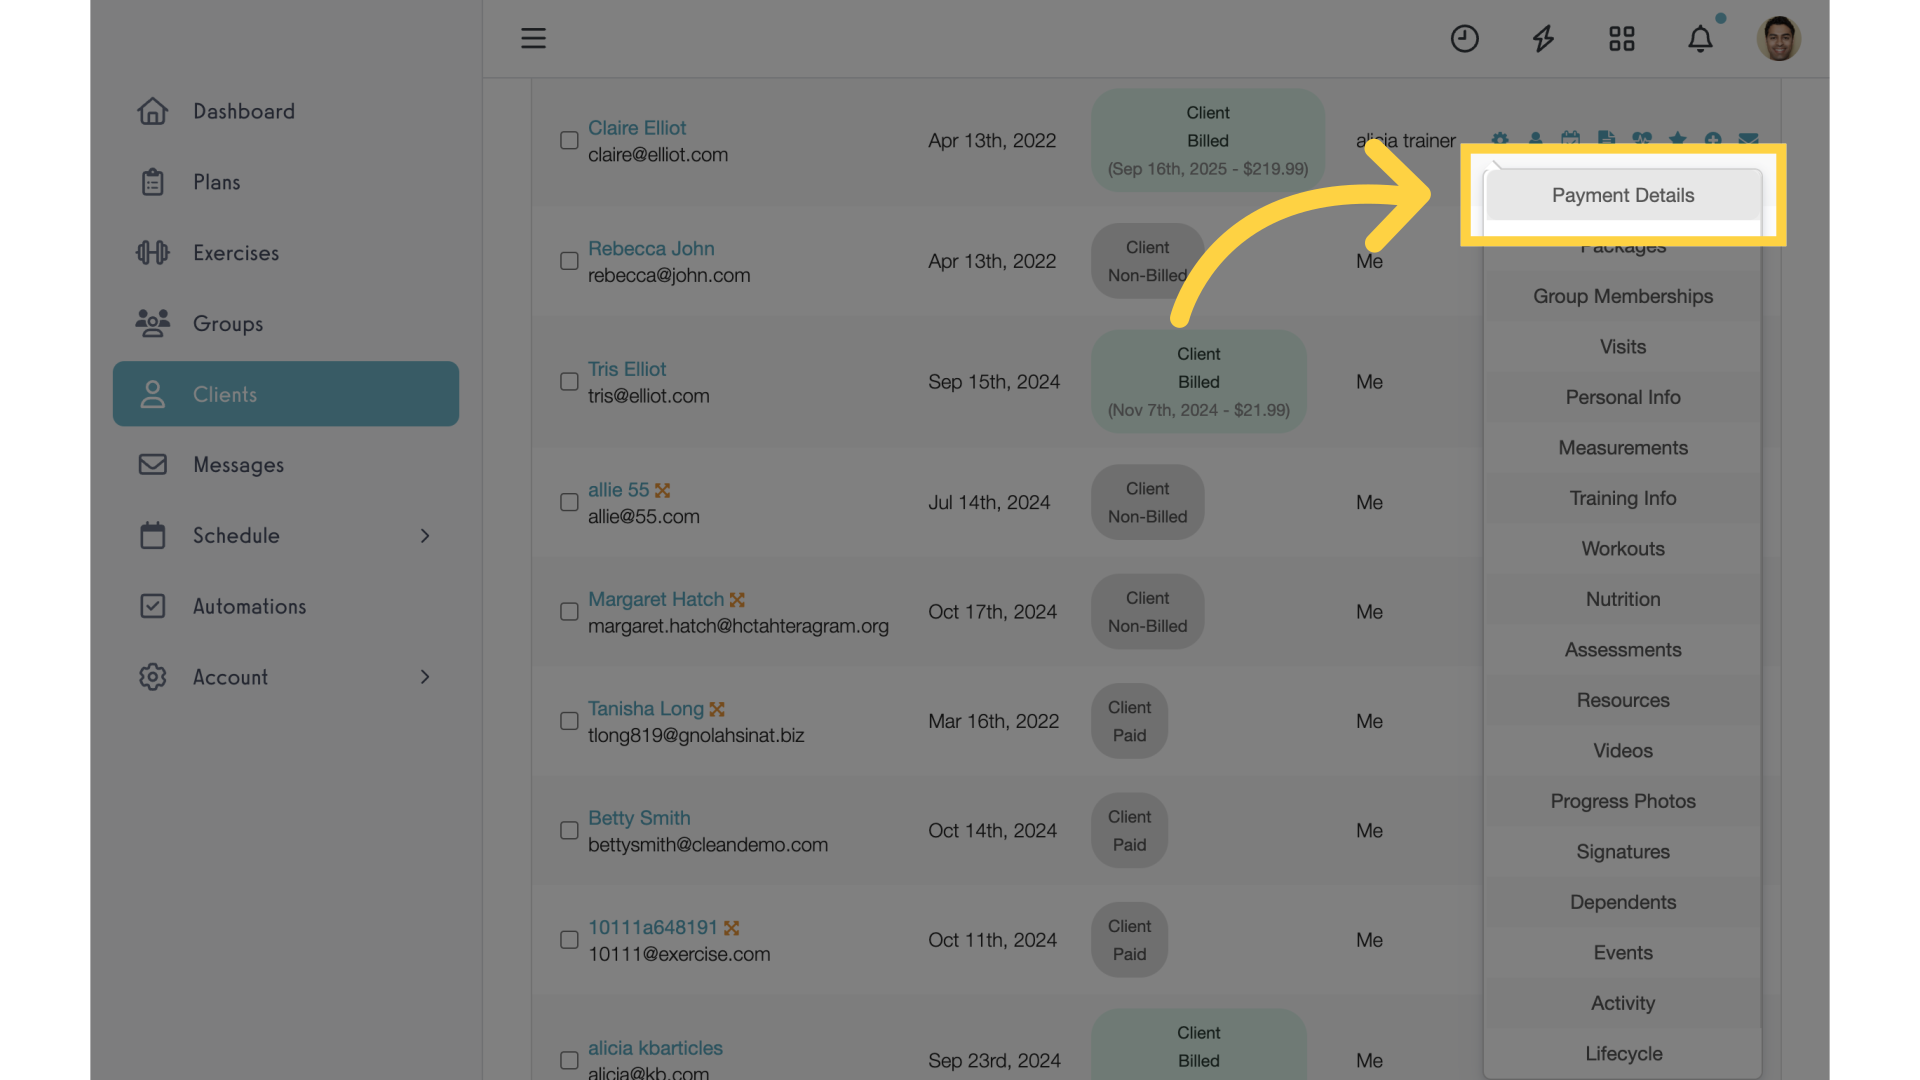Click the lightning bolt notifications icon
The image size is (1920, 1080).
1543,38
